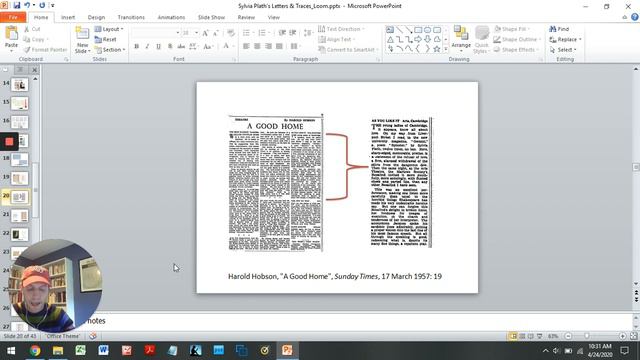This screenshot has width=640, height=360.
Task: Open the Arrange menu
Action: tap(461, 39)
